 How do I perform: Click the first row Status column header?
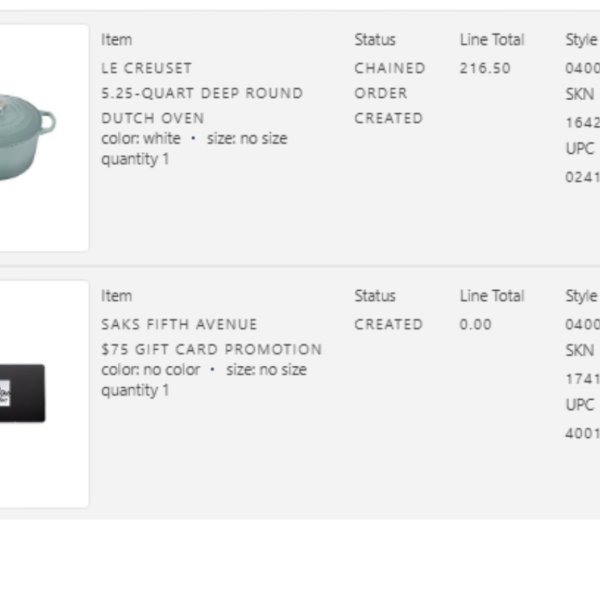375,39
